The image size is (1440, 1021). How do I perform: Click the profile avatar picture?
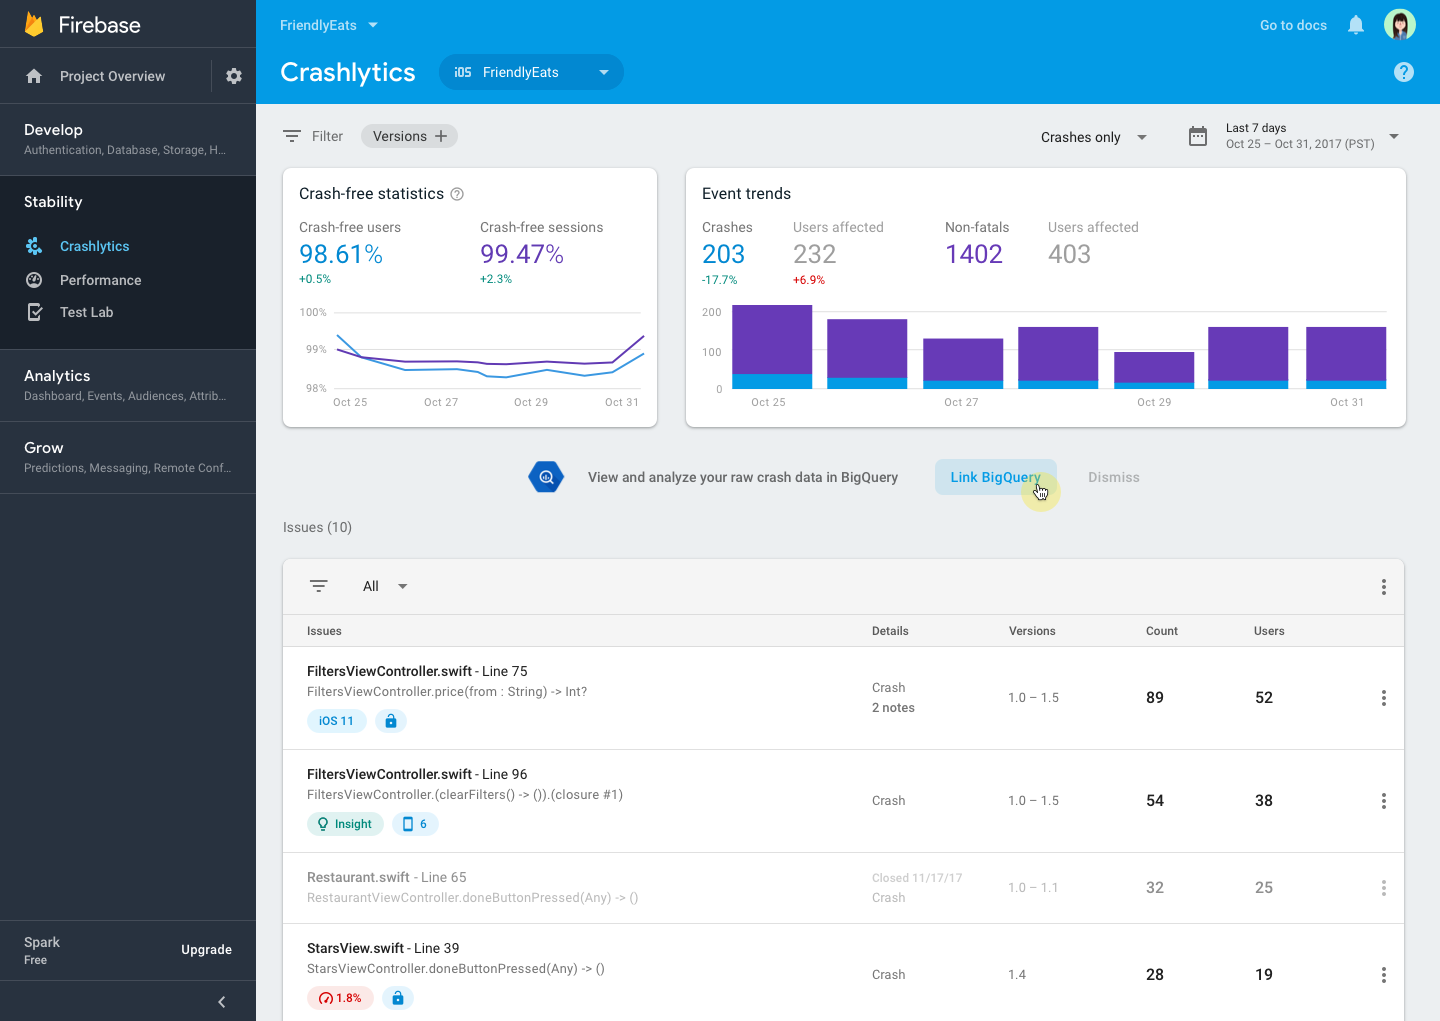tap(1399, 24)
